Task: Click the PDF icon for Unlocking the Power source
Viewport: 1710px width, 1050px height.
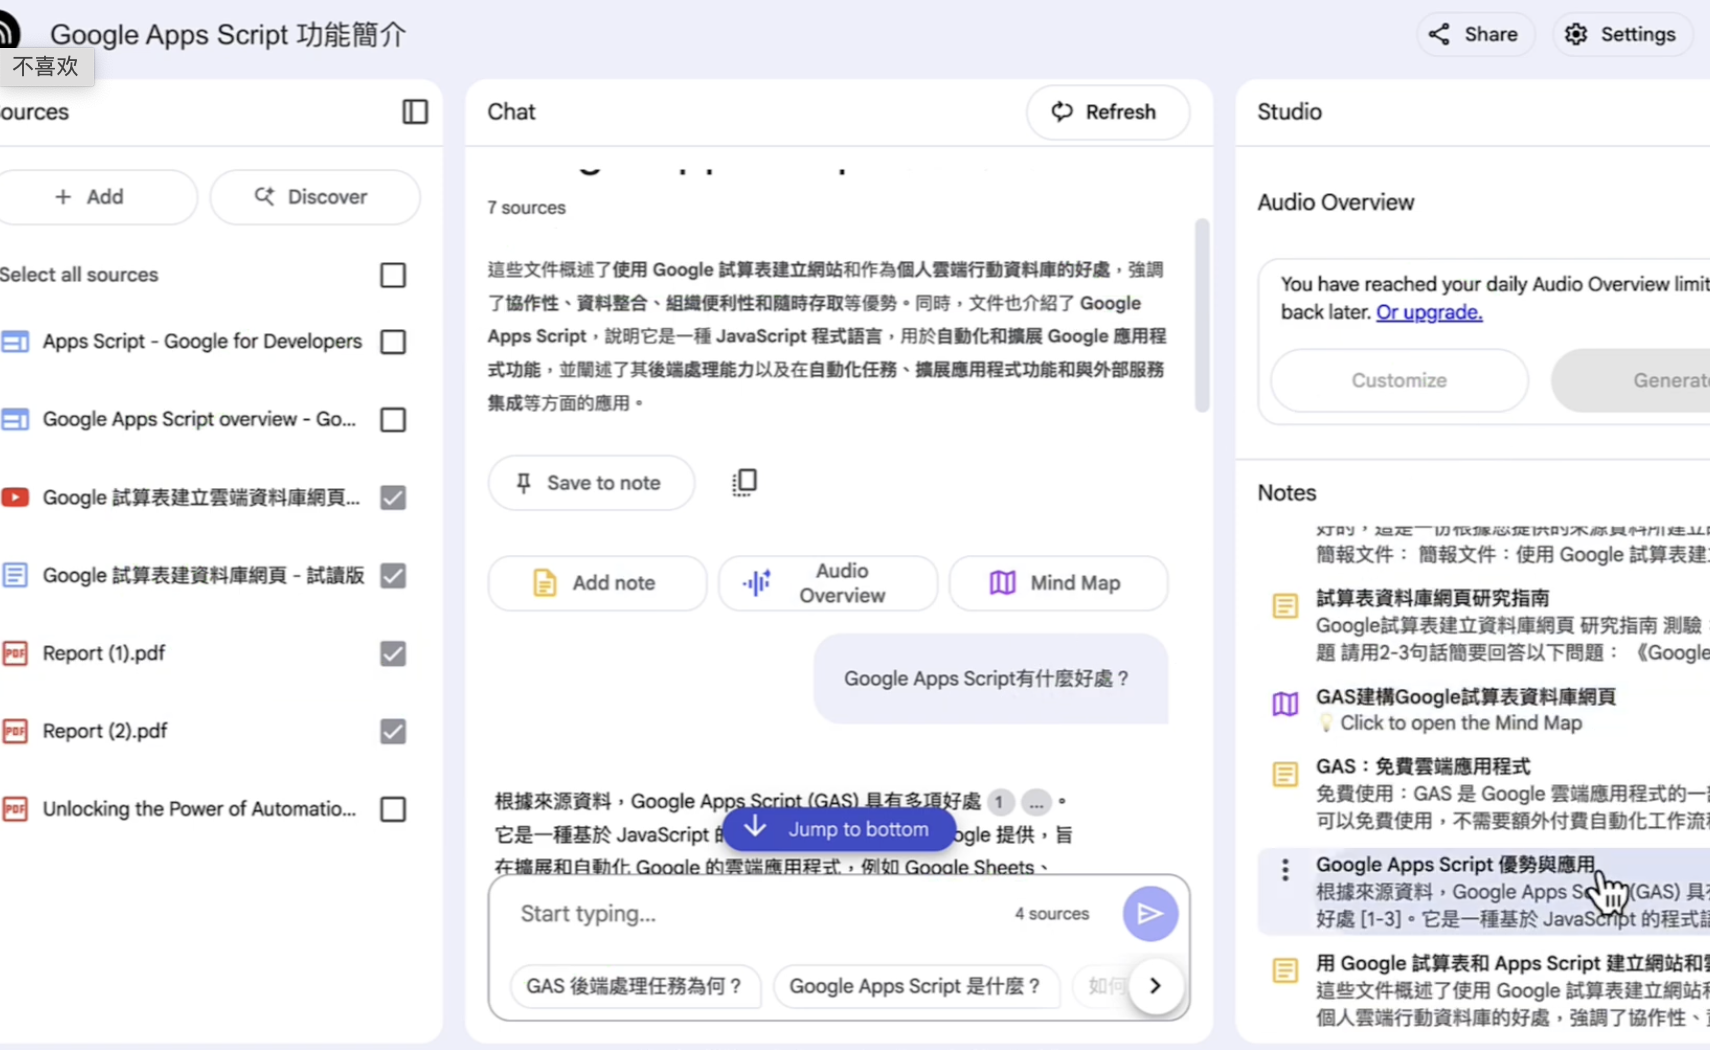Action: point(15,809)
